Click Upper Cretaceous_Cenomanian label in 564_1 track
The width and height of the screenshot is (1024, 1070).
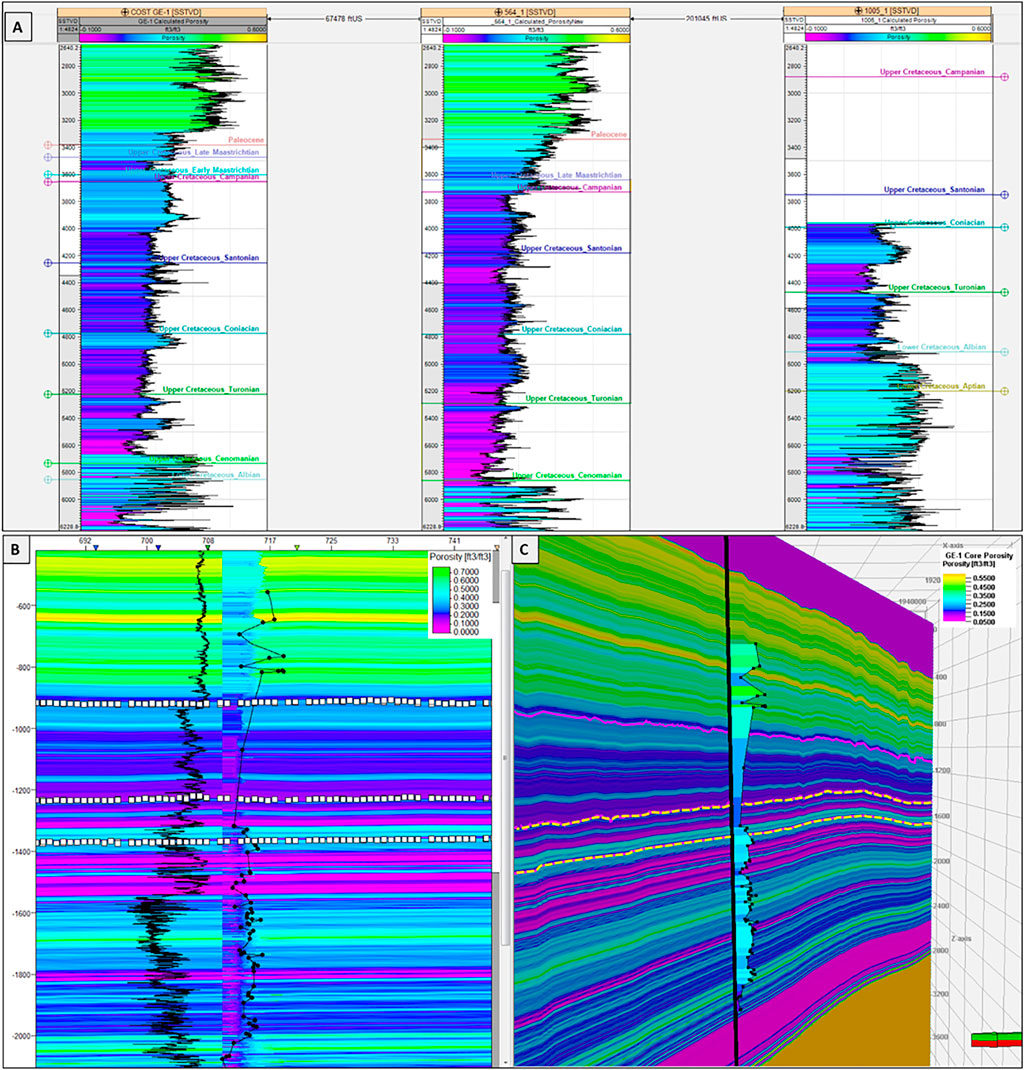568,475
